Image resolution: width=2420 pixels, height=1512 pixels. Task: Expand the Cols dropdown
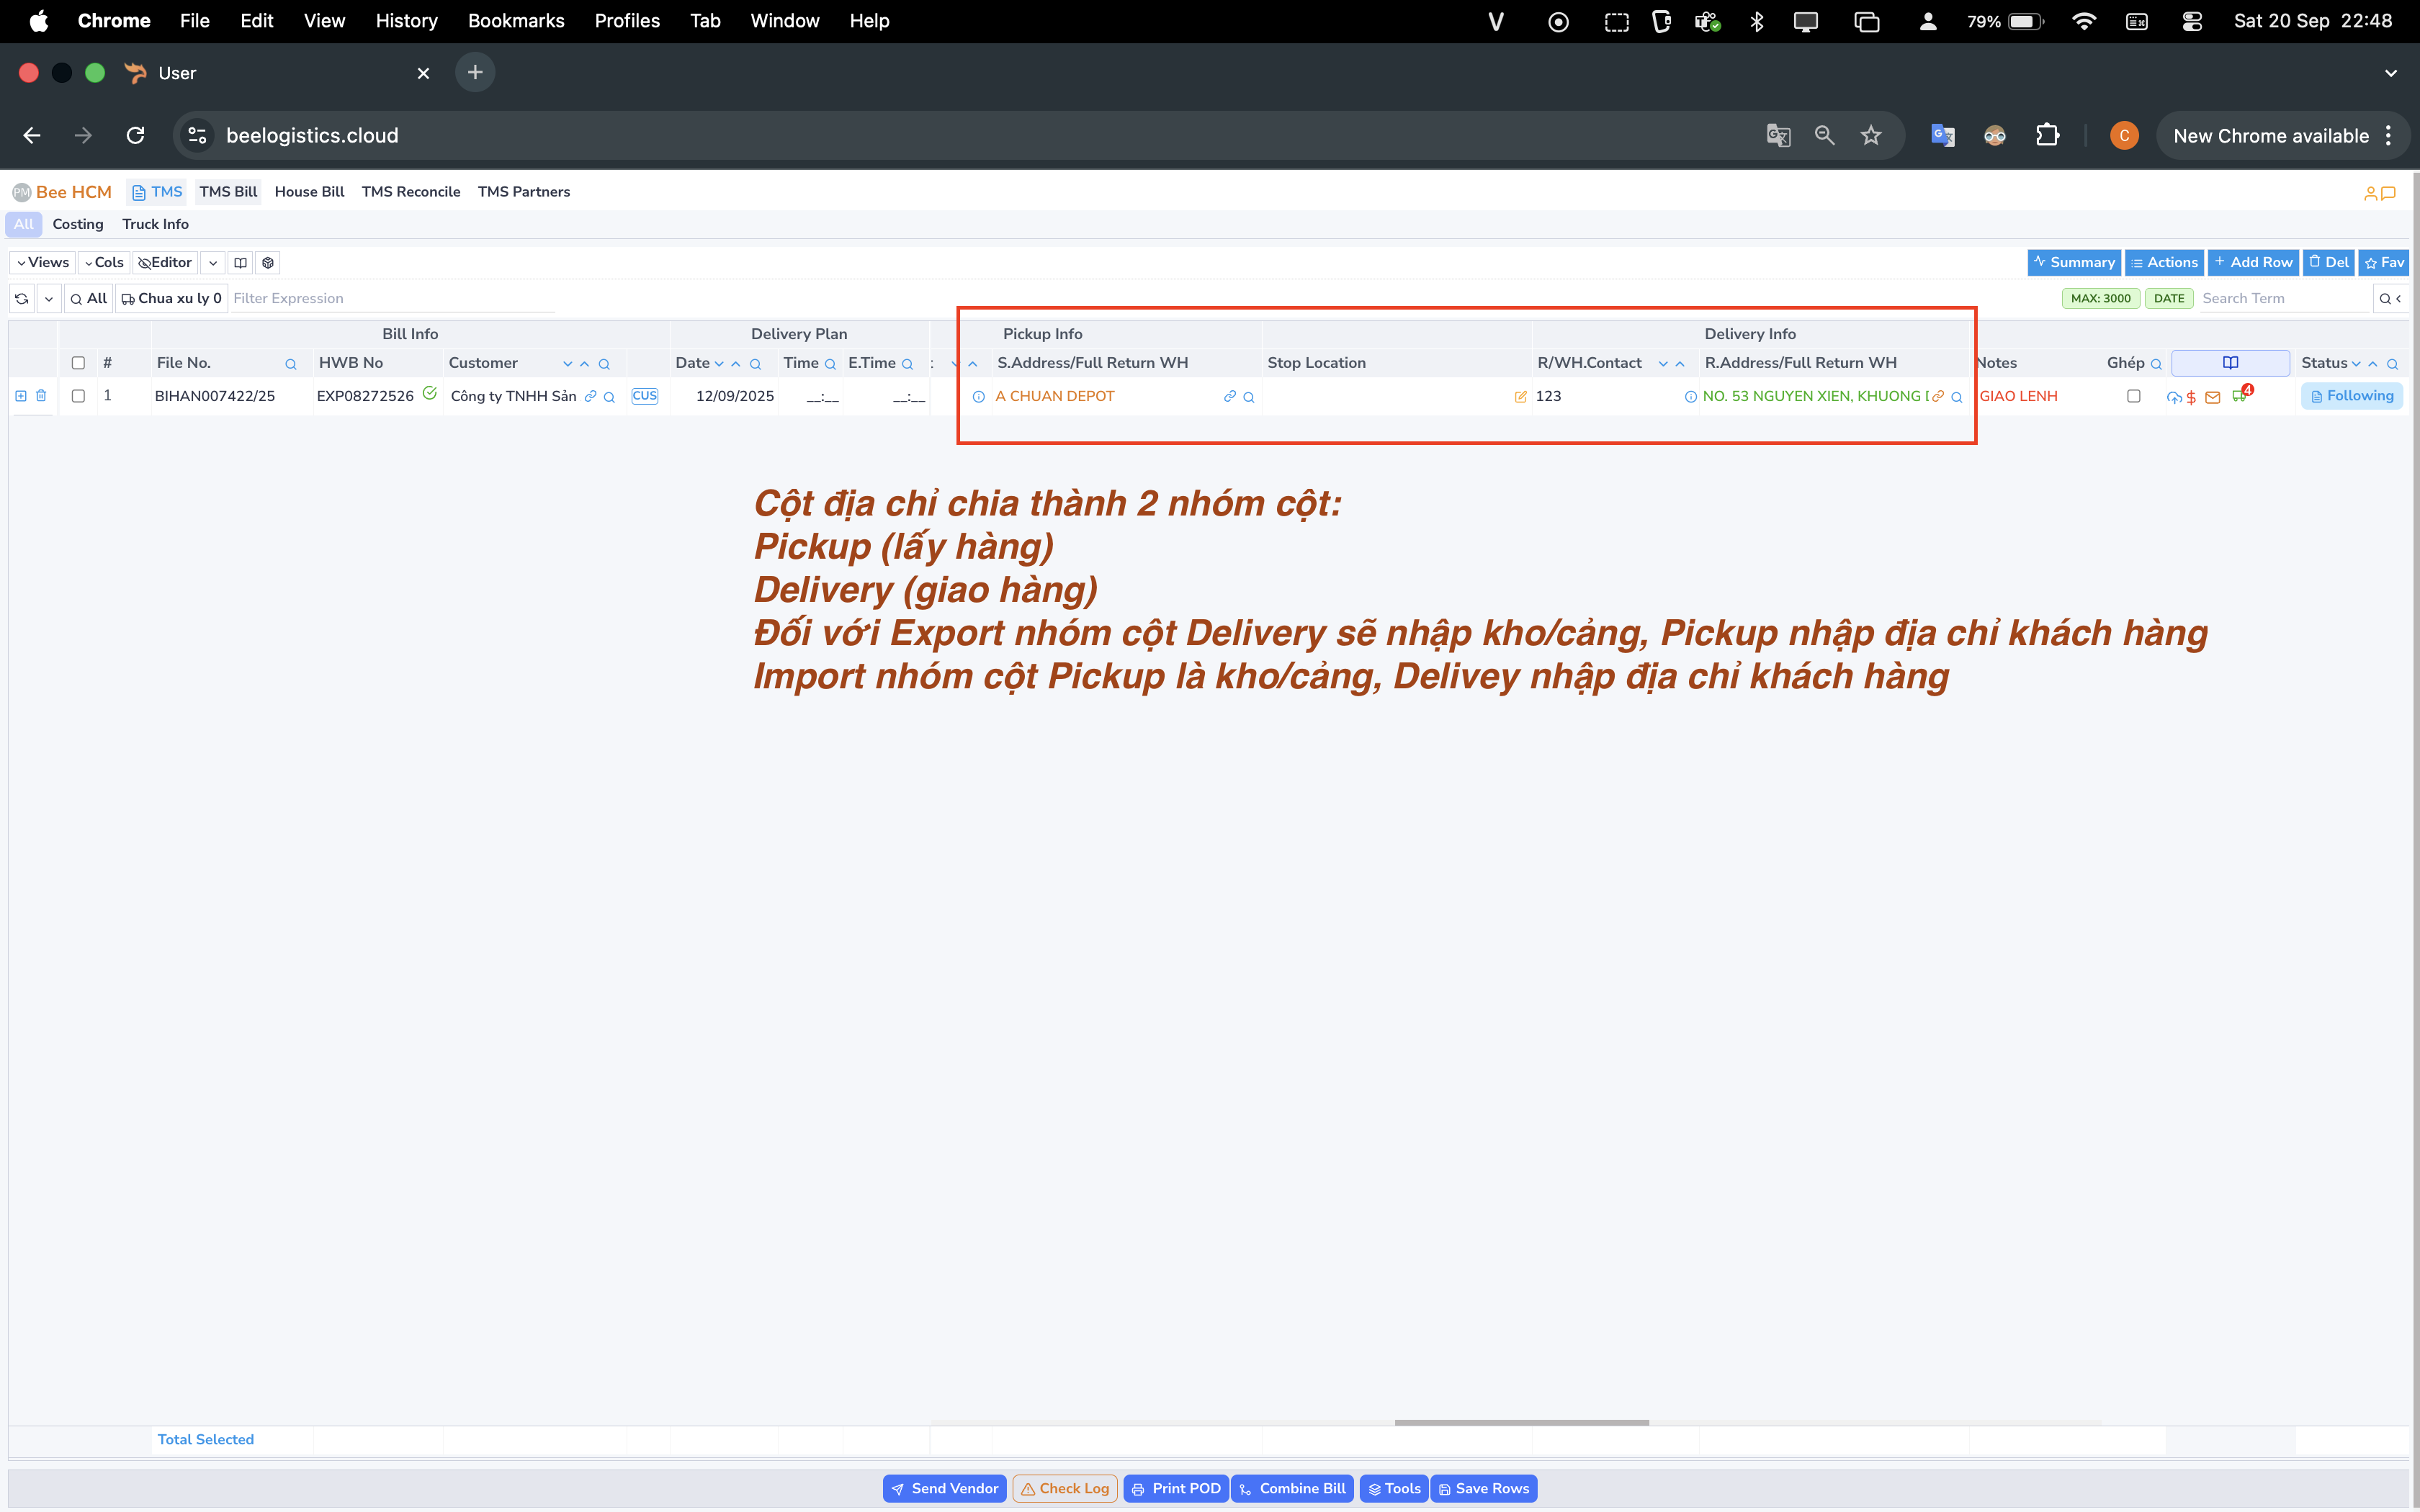pos(104,263)
